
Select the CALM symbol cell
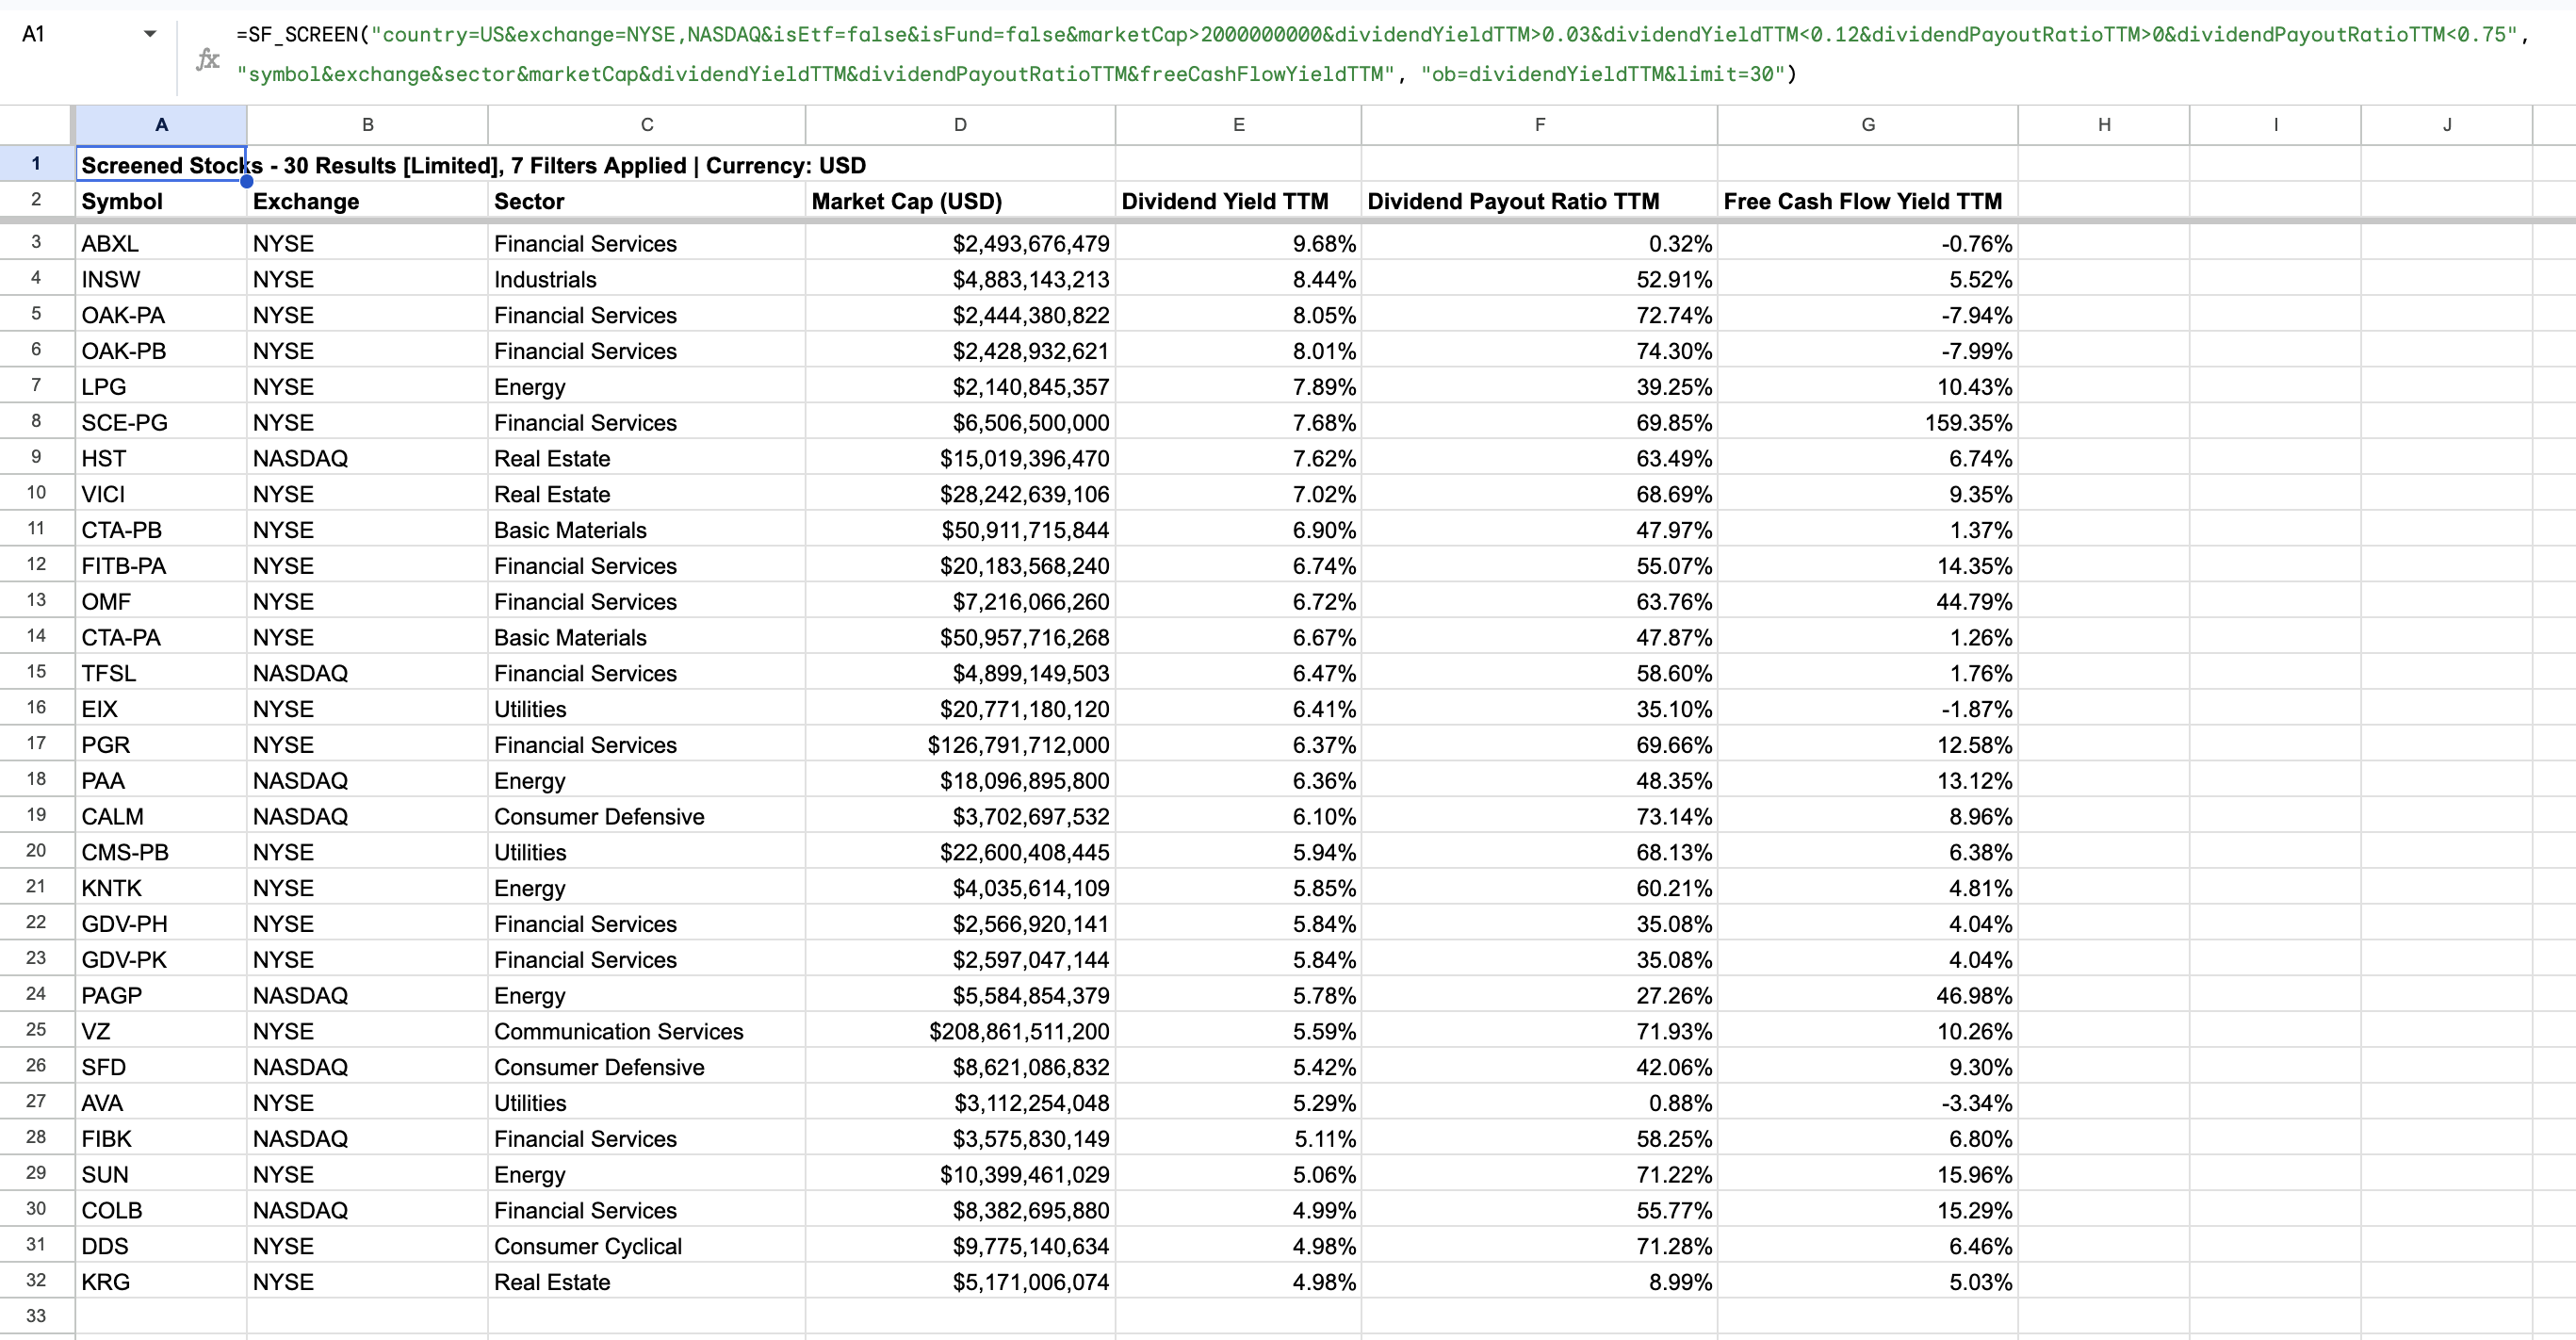161,817
